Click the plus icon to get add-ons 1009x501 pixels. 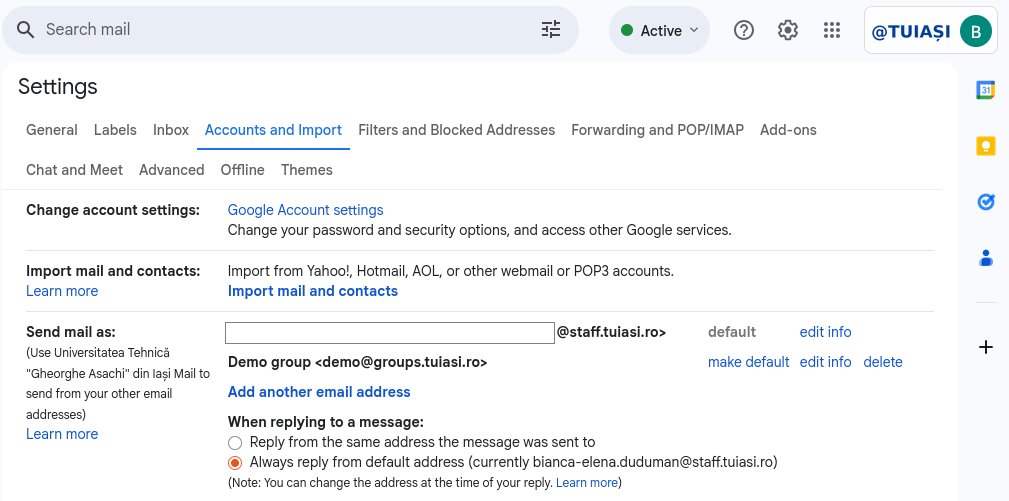985,347
